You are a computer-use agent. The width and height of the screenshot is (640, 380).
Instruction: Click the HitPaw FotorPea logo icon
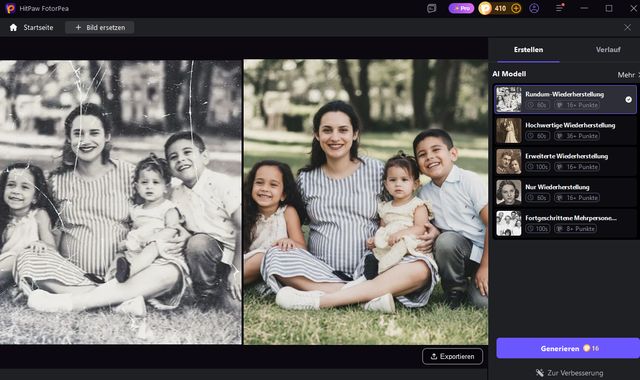[10, 8]
